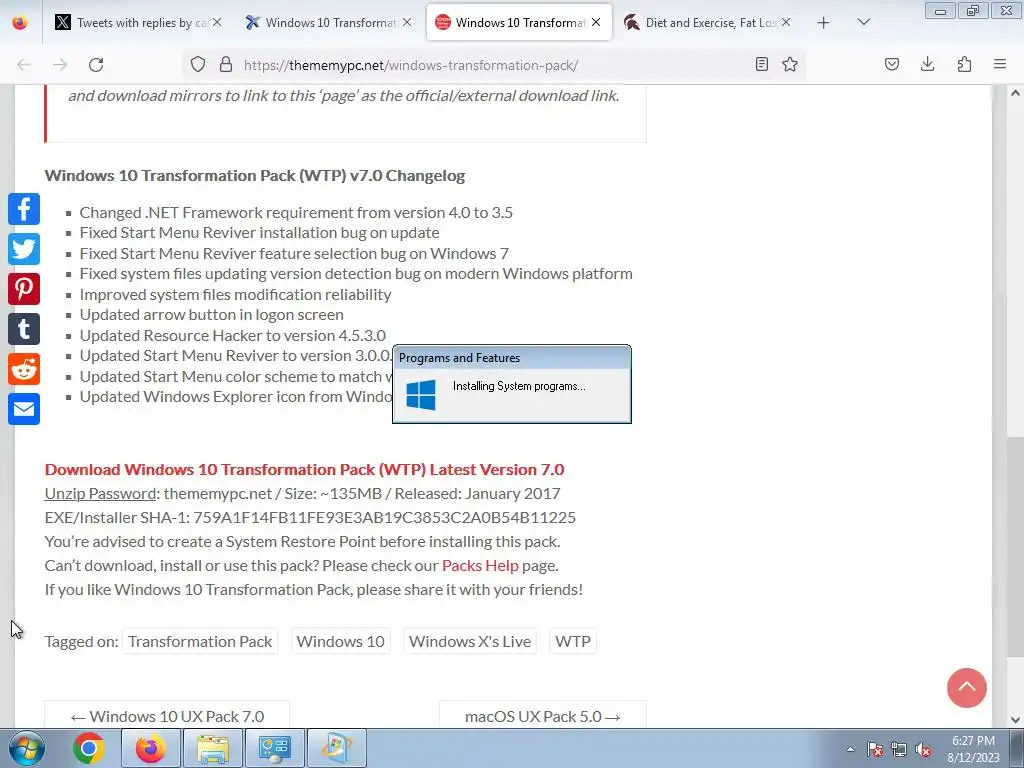Open the Action Center flag tray icon

coord(875,750)
